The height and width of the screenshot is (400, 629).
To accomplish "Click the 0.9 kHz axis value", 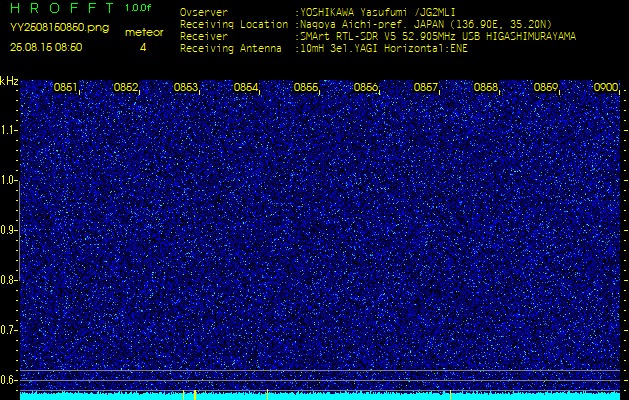I will click(8, 230).
